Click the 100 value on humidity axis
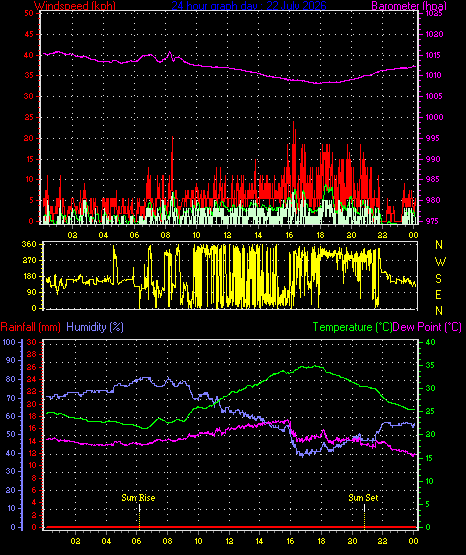This screenshot has width=466, height=555. (9, 342)
